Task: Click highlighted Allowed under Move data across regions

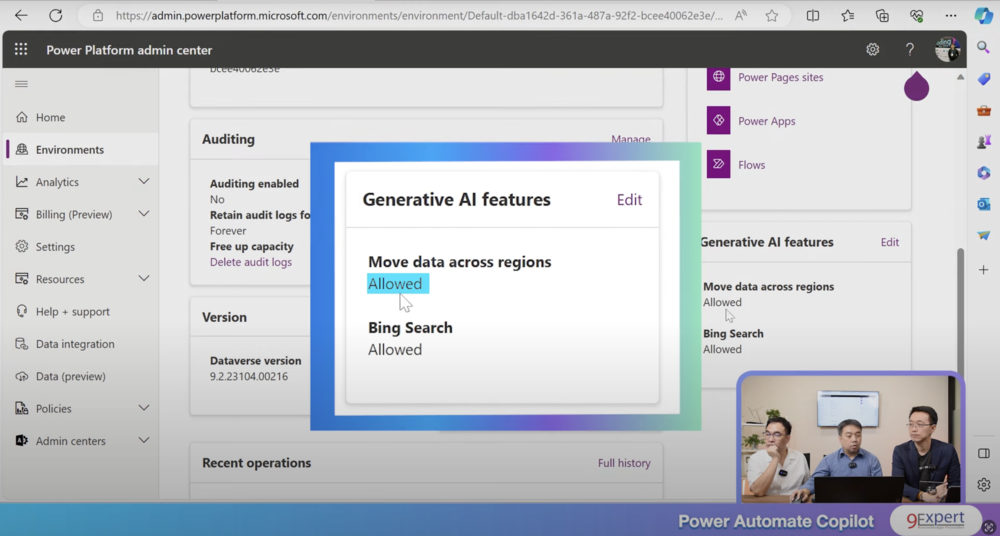Action: [x=395, y=284]
